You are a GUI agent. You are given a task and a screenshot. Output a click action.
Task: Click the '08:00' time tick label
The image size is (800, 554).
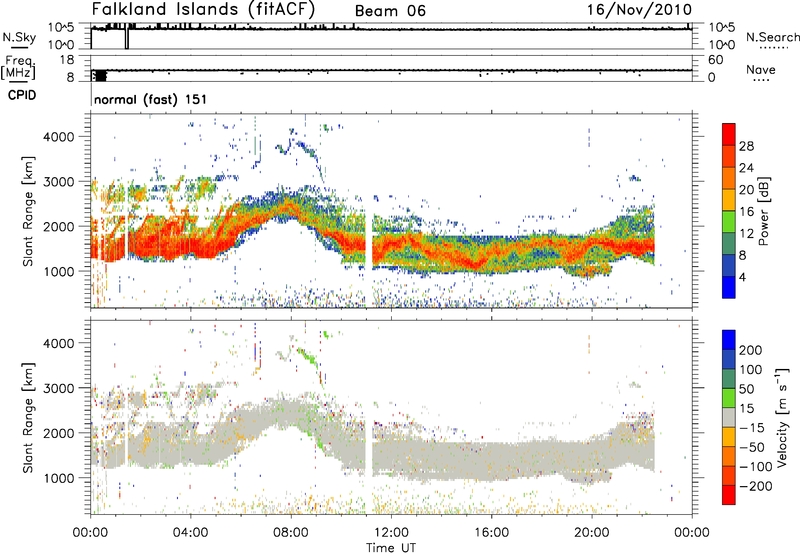click(x=290, y=532)
